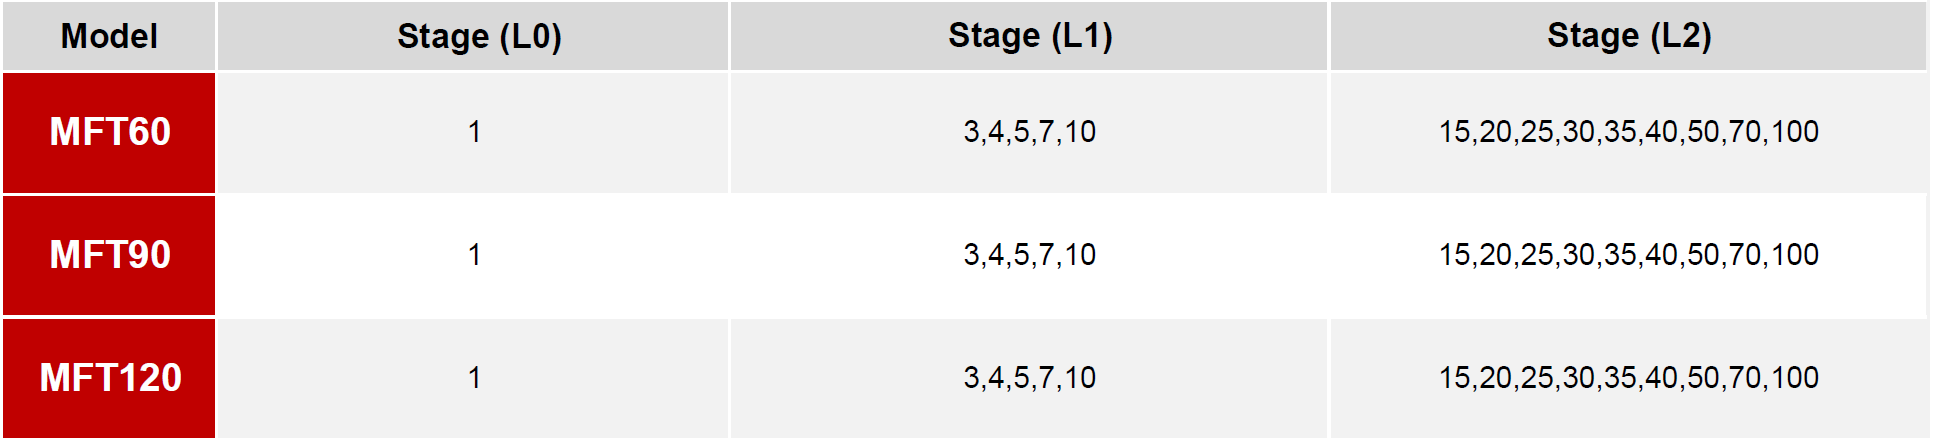Select MFT90 Stage L1 ratios 3,4,5,7,10

click(1029, 255)
